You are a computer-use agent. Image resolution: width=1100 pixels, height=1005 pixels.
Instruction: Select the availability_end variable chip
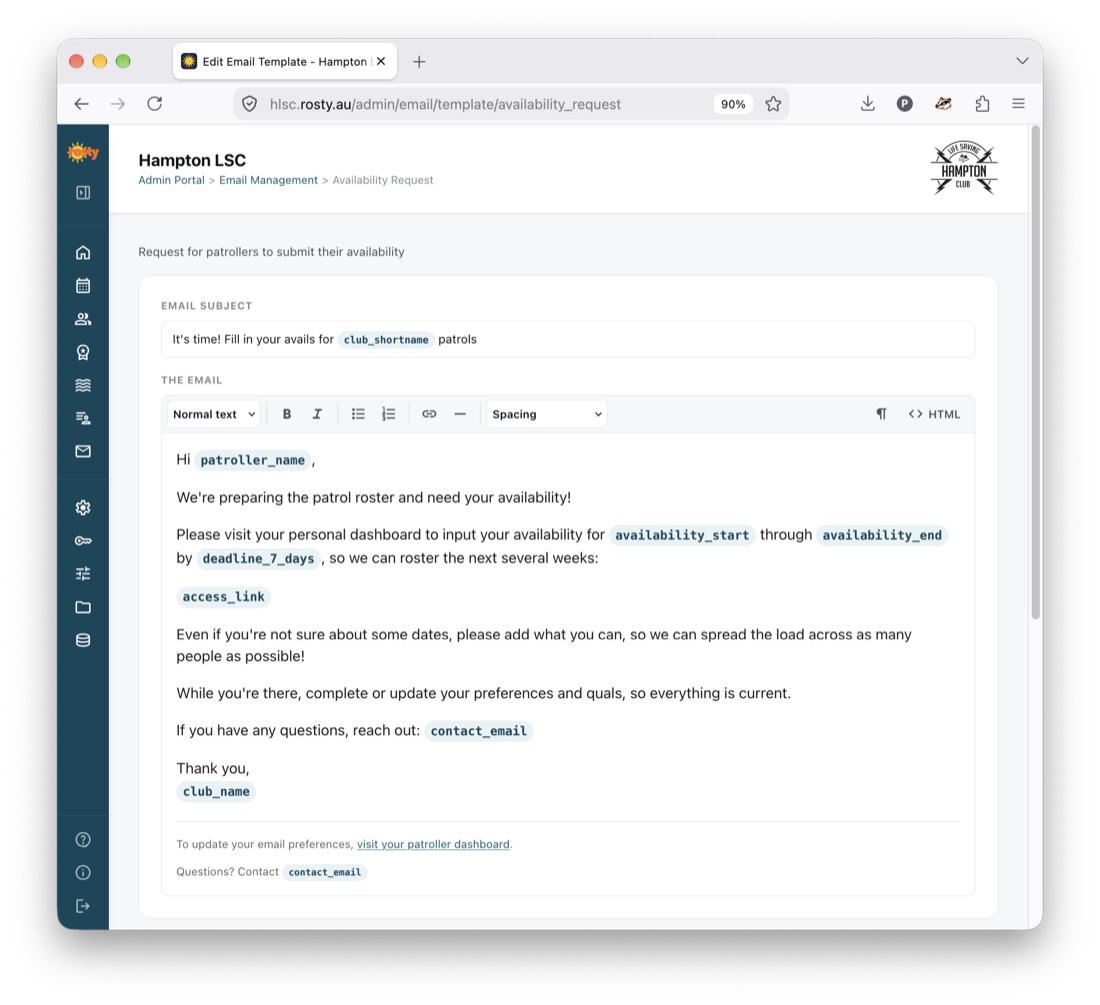882,535
